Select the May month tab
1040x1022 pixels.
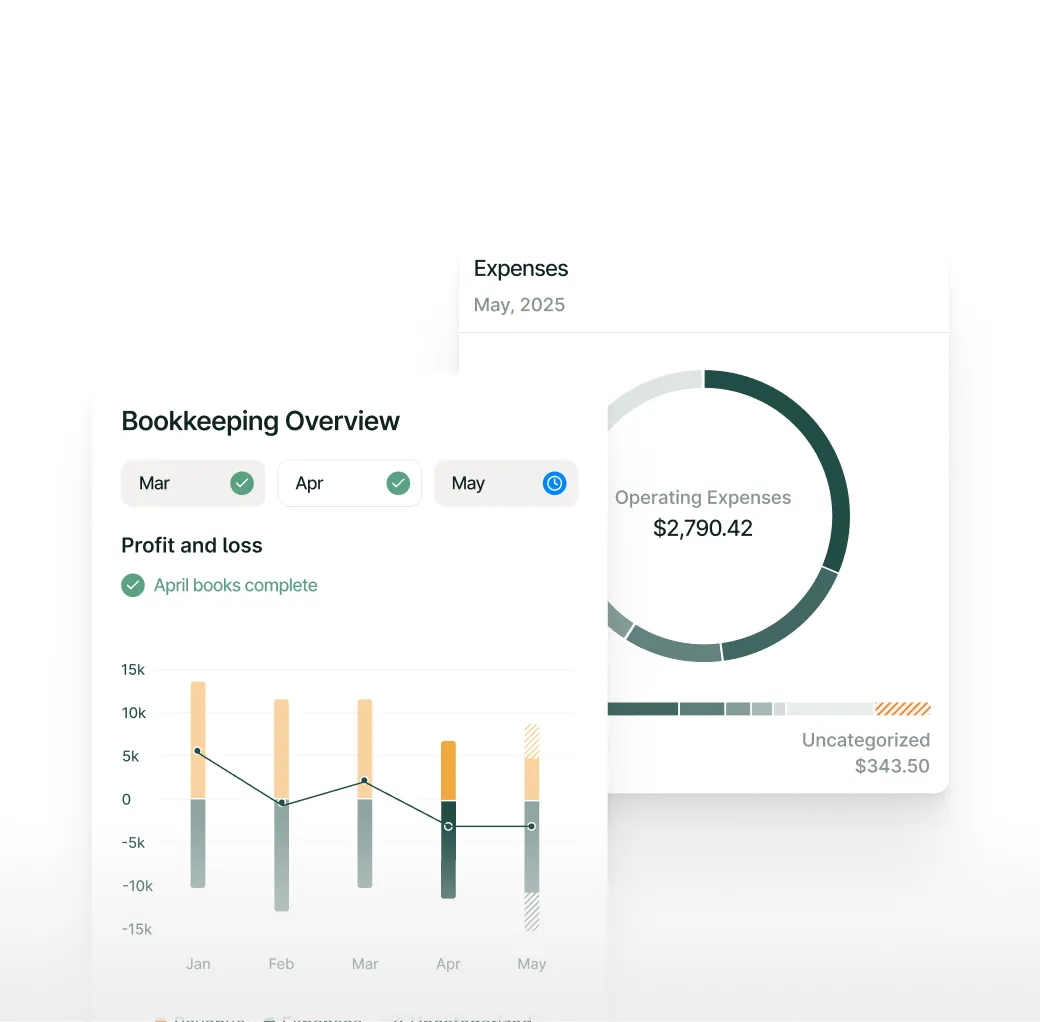coord(506,483)
